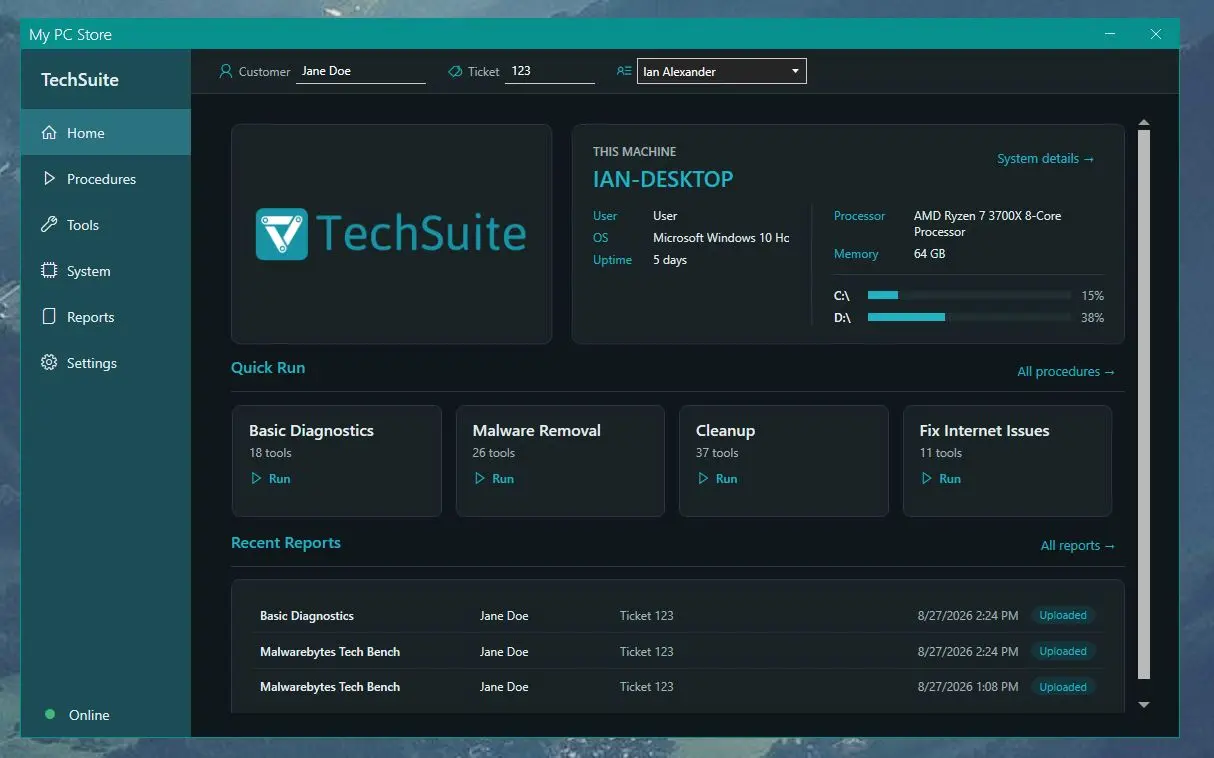Click Uploaded badge on Basic Diagnostics row
Image resolution: width=1214 pixels, height=758 pixels.
pos(1062,616)
